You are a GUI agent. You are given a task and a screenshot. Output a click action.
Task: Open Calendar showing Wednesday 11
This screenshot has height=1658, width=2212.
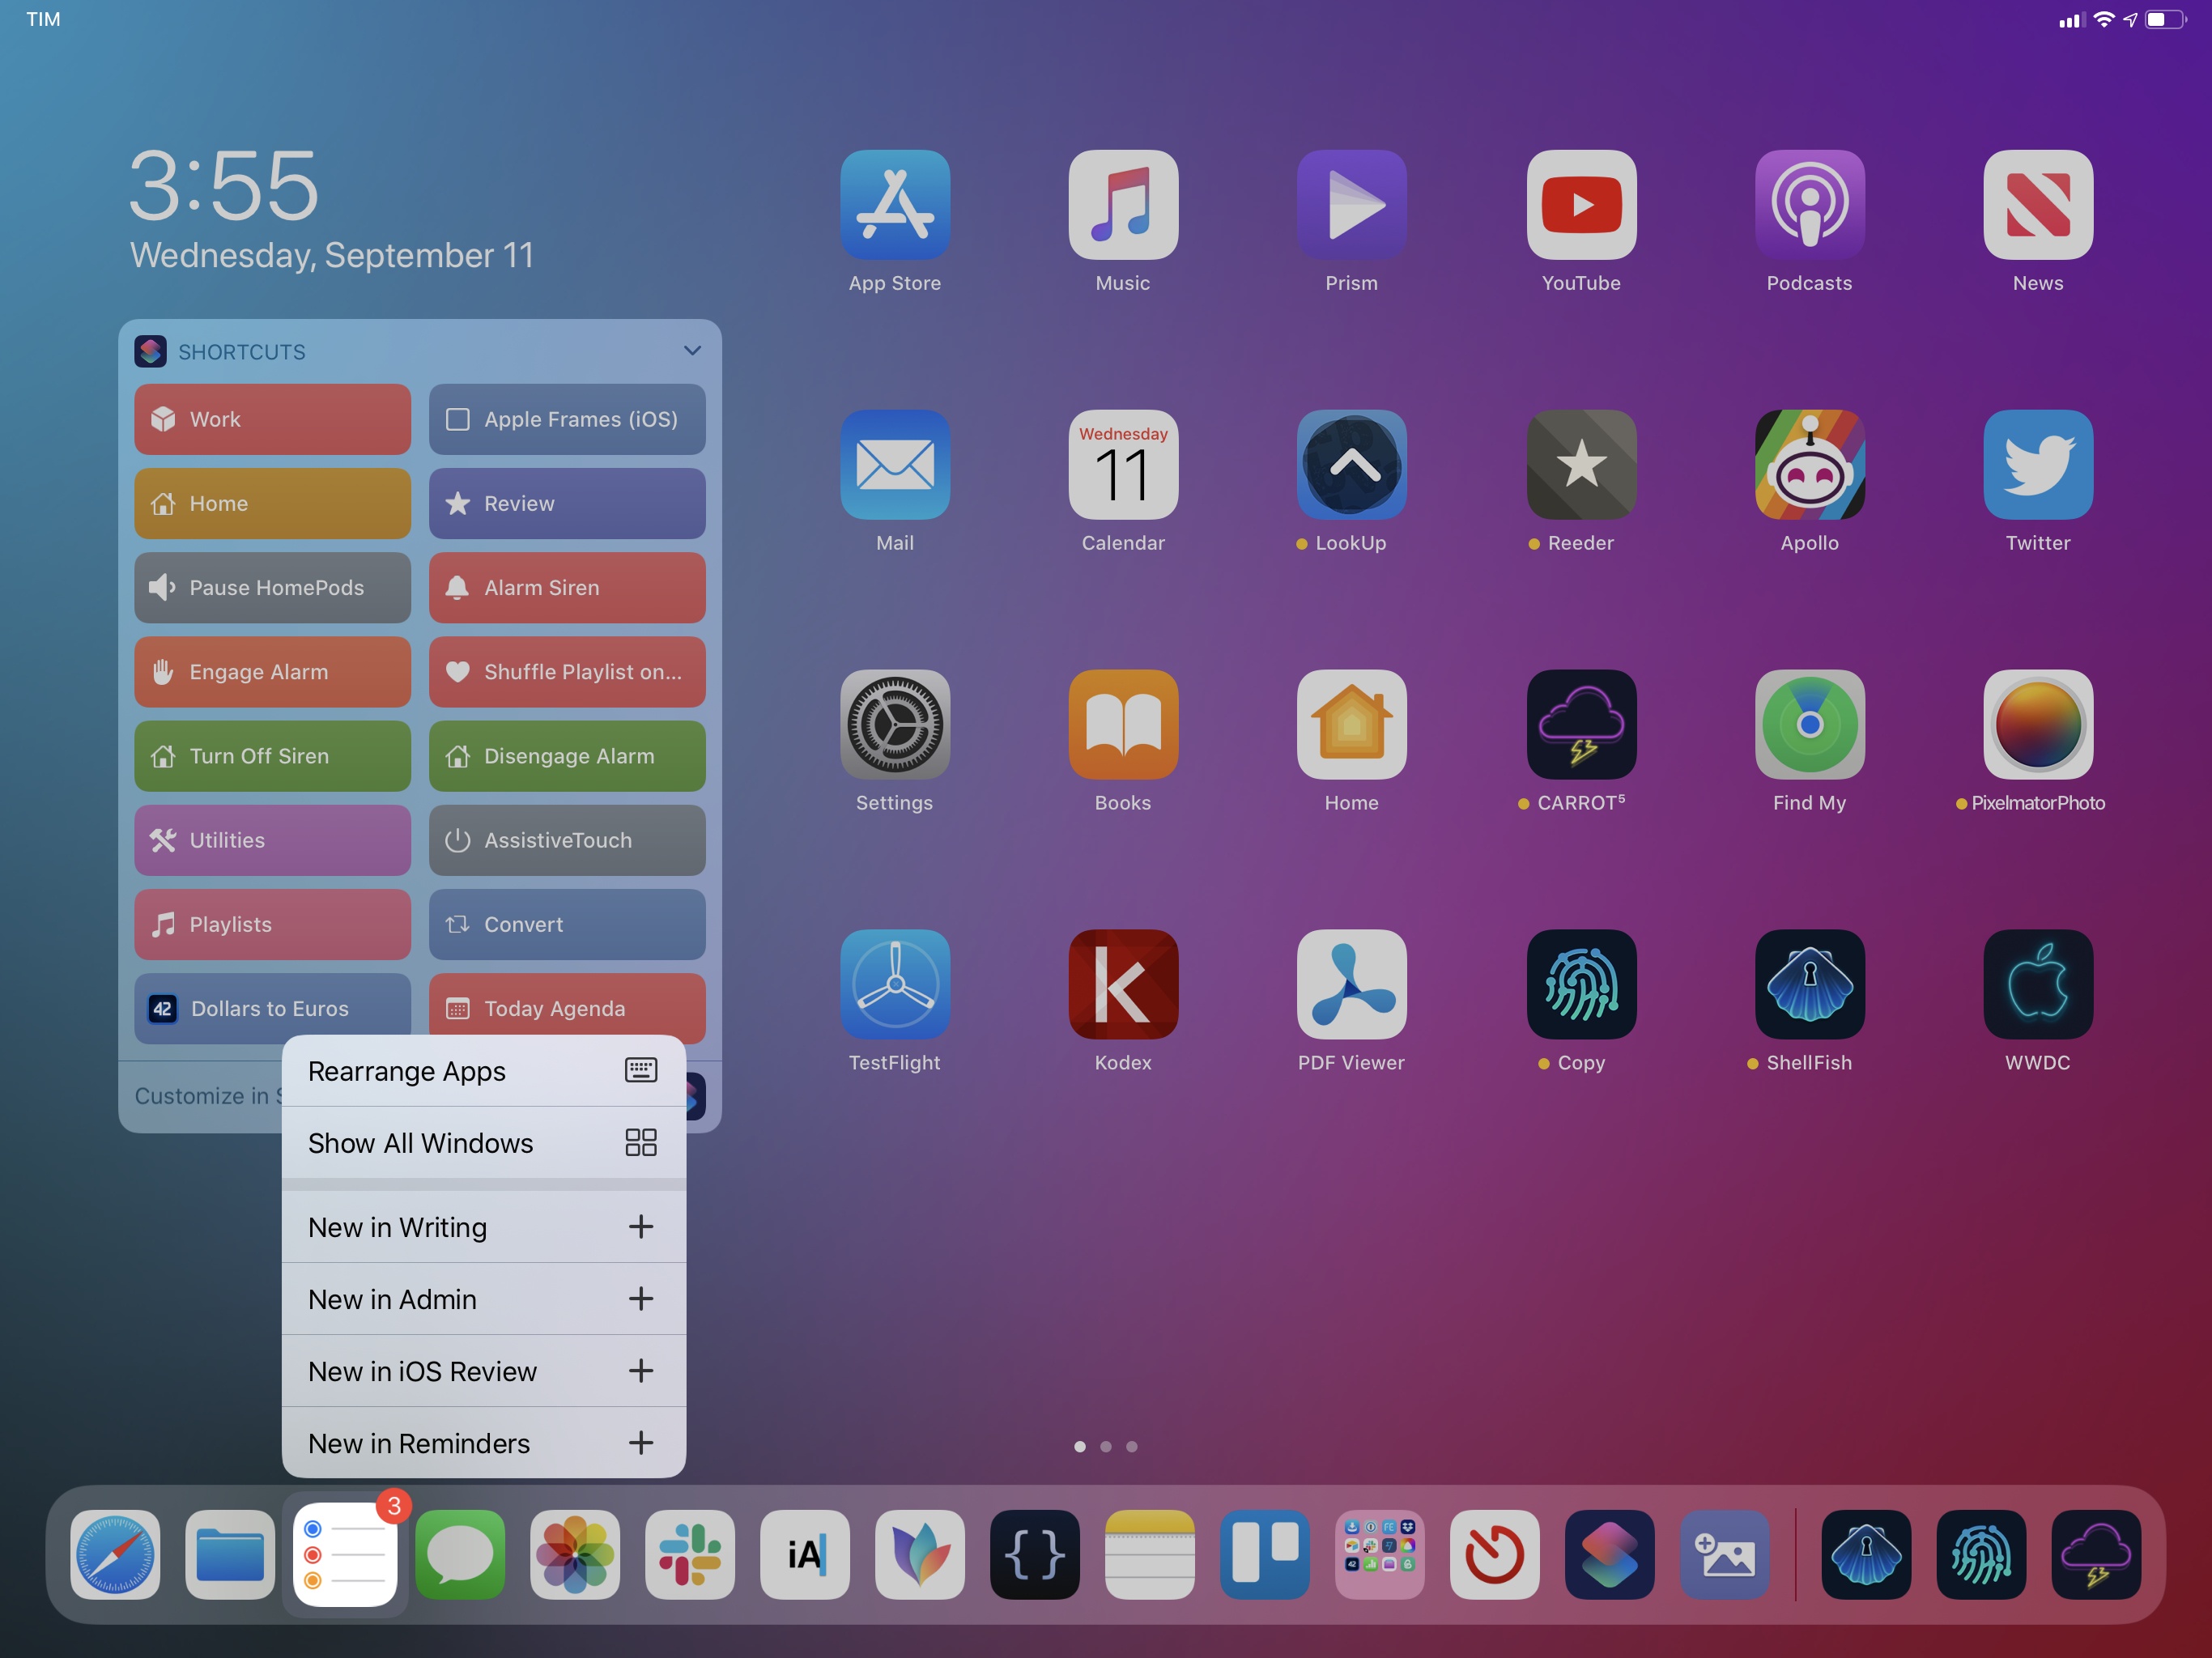point(1123,465)
